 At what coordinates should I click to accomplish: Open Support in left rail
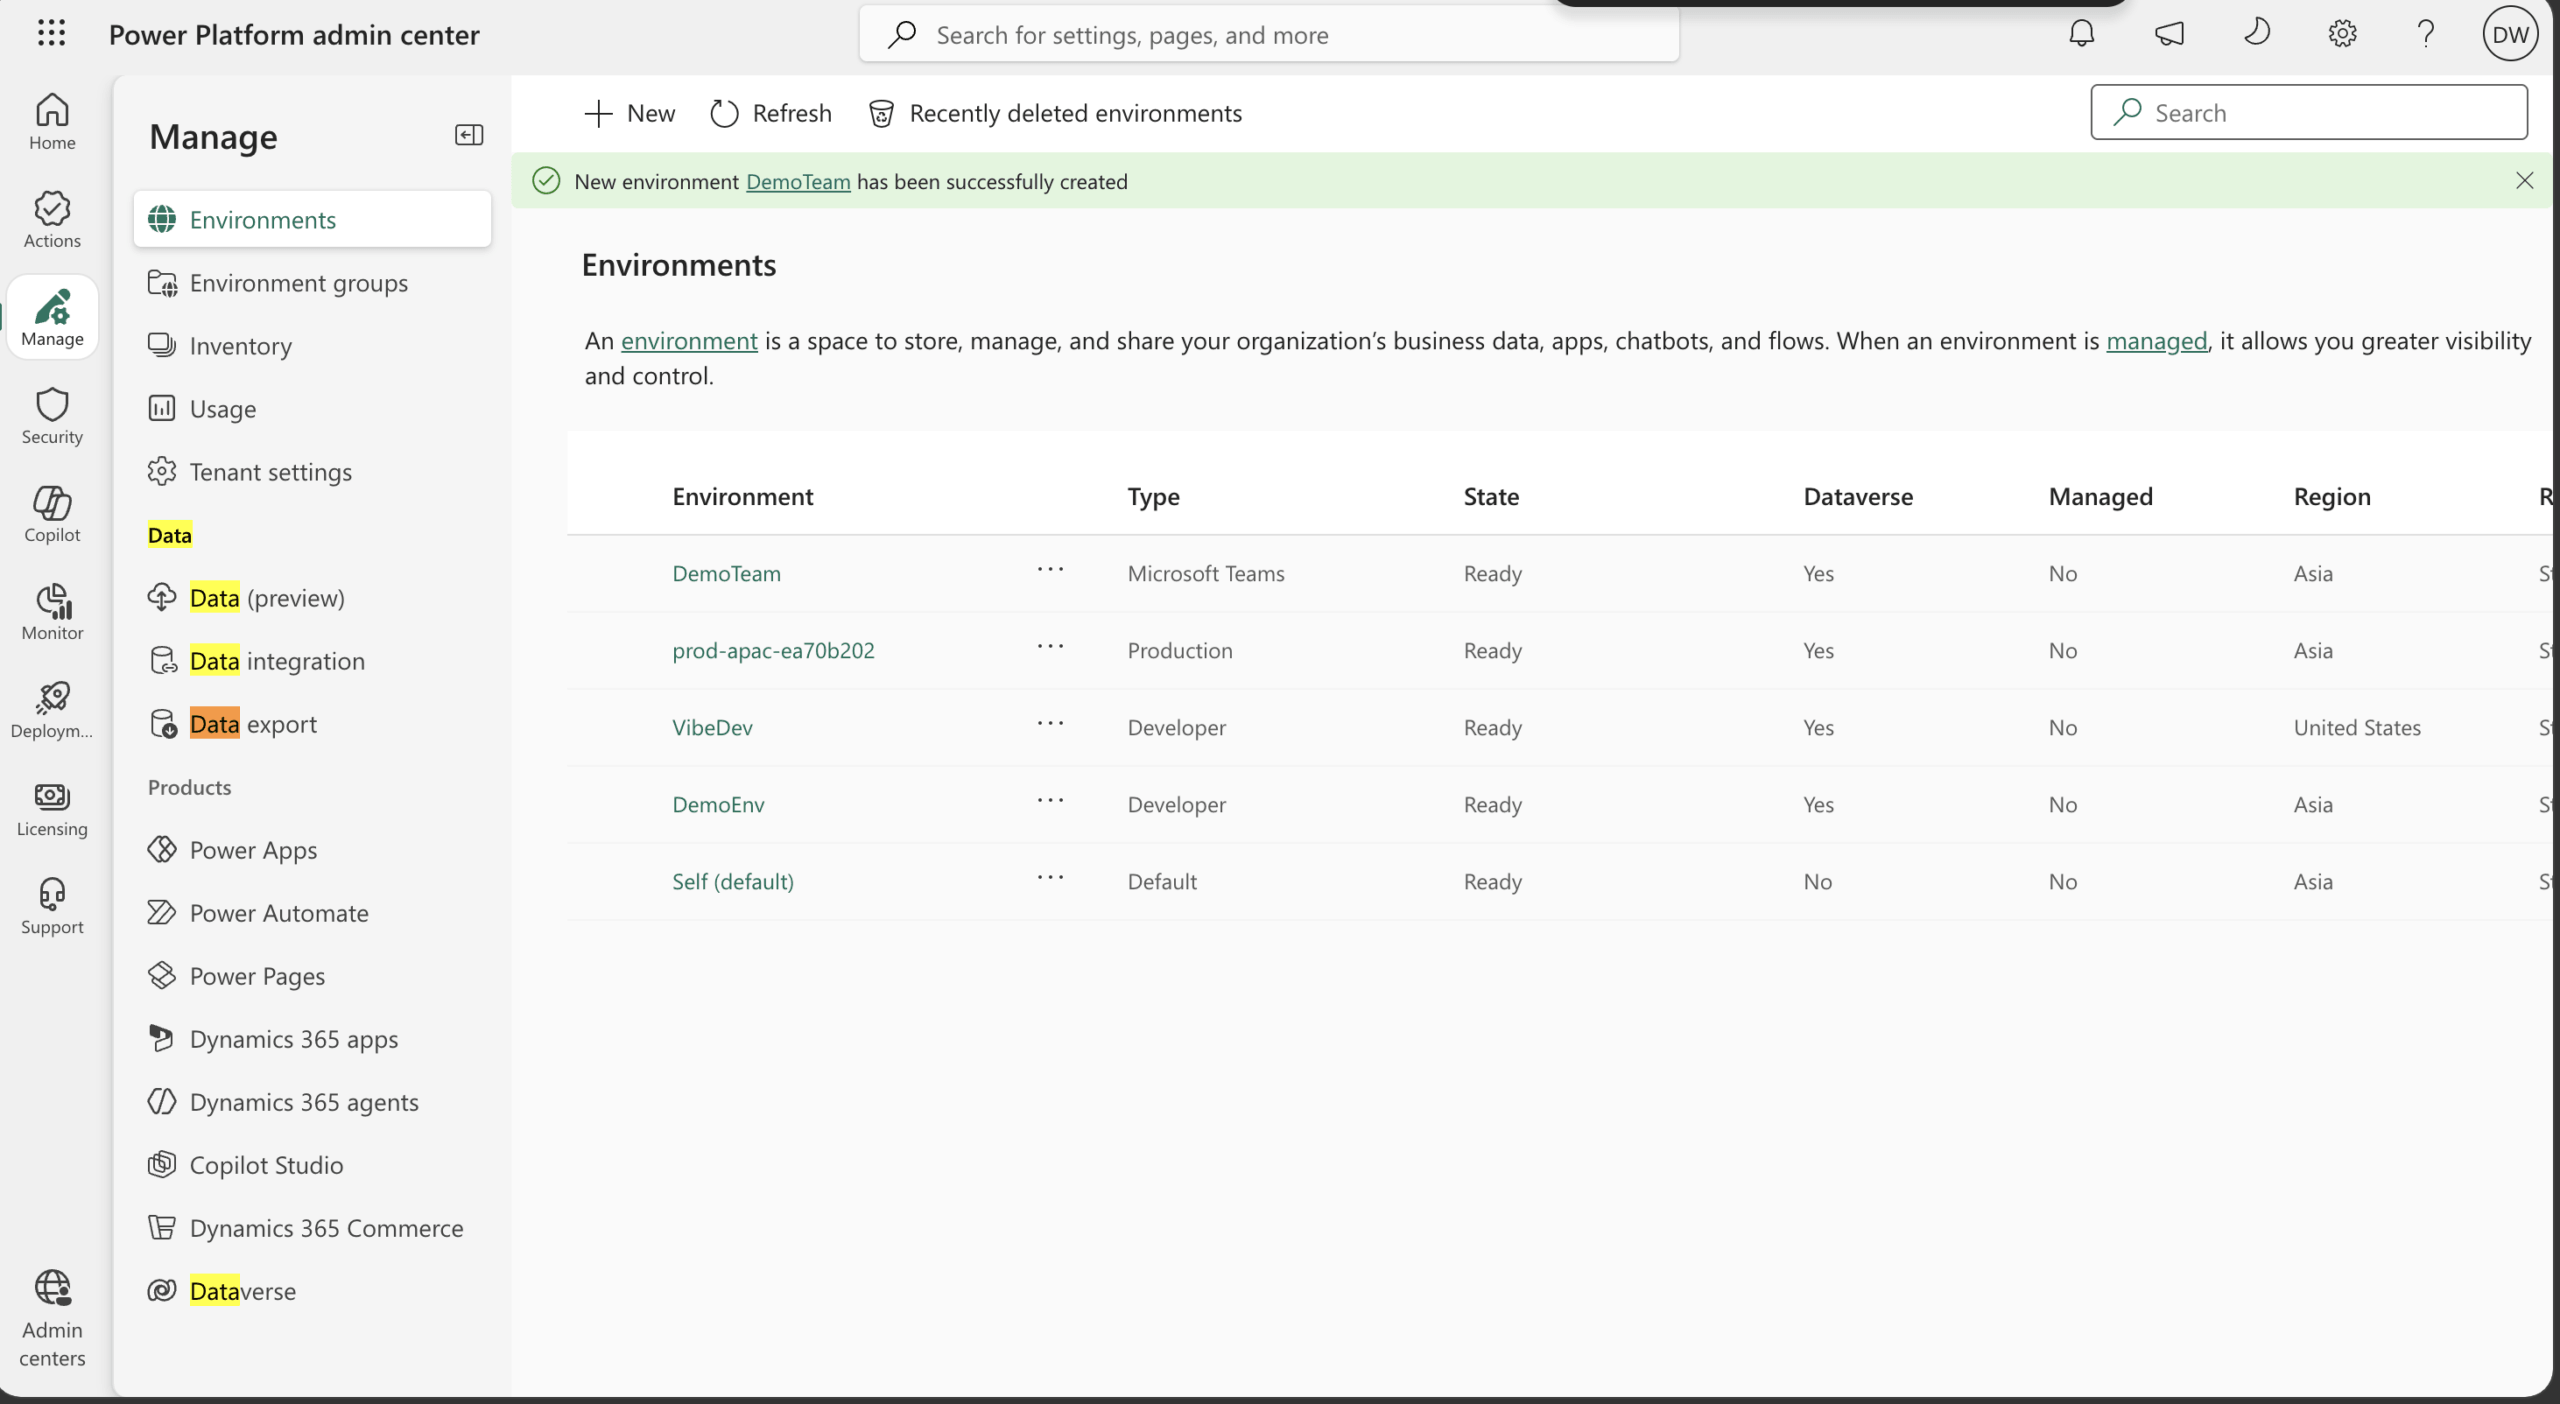coord(52,906)
